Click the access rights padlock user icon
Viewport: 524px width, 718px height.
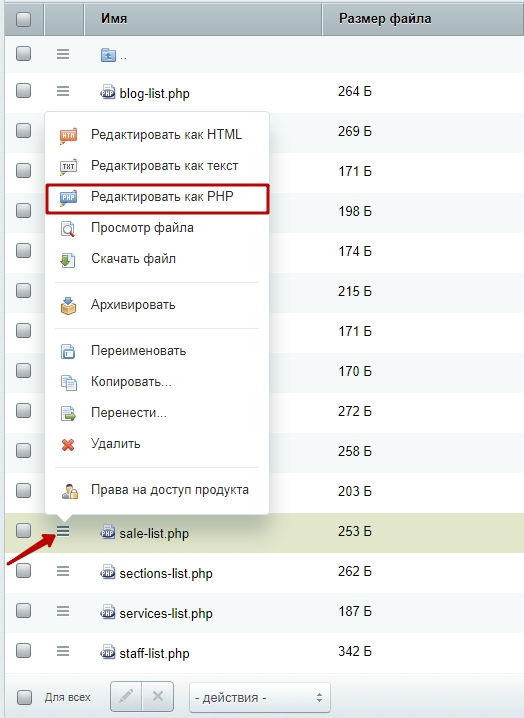click(70, 491)
